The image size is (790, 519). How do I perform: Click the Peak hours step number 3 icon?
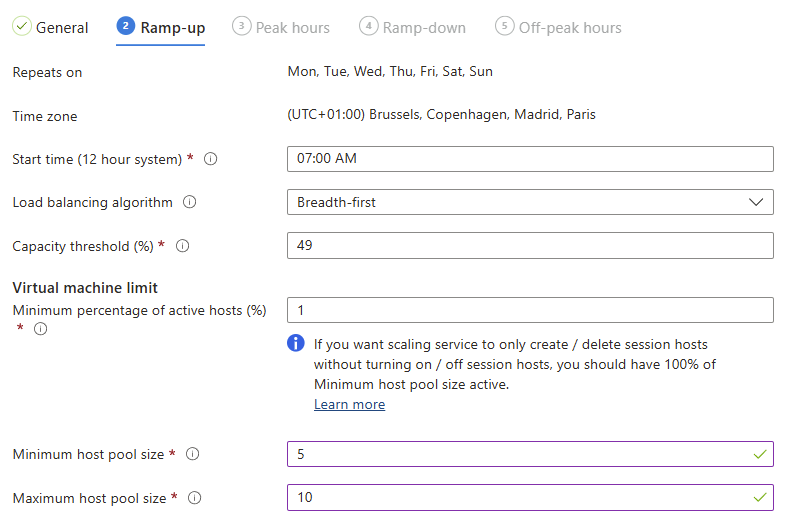pos(241,26)
